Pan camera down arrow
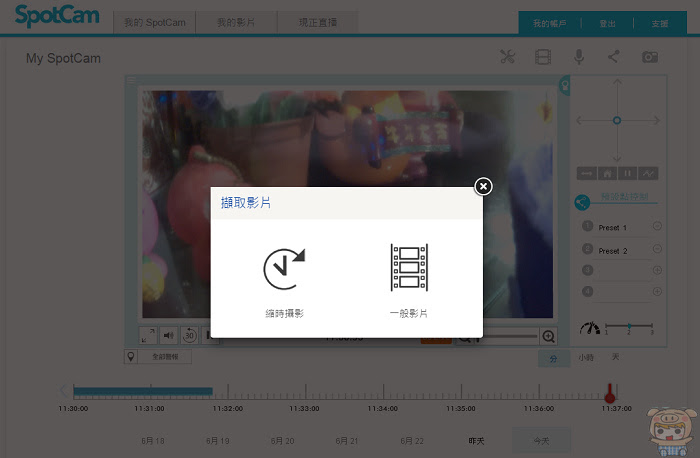 [617, 157]
